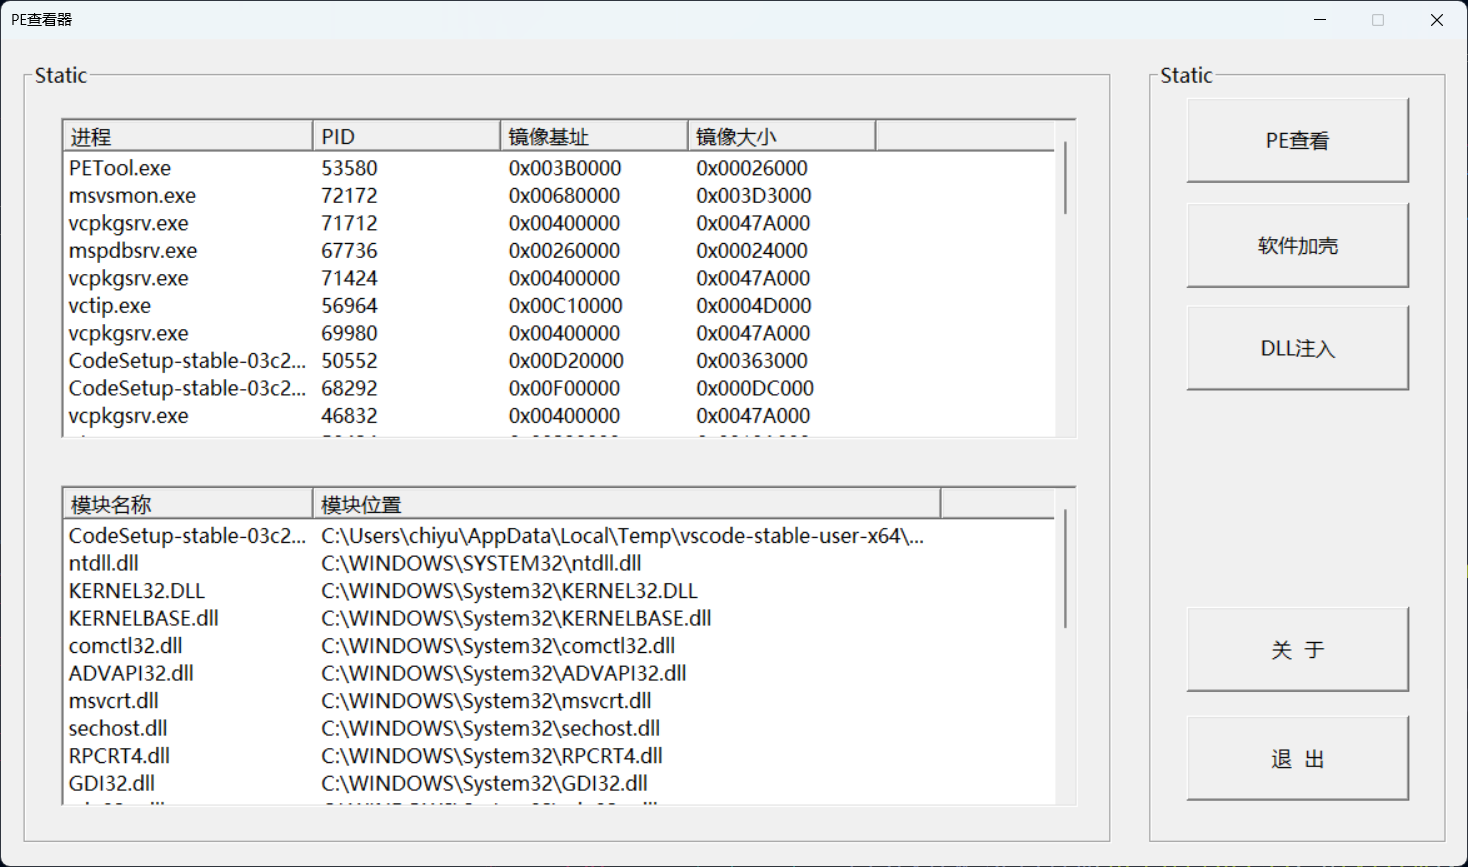Click the 镜像基址 column header
Image resolution: width=1468 pixels, height=867 pixels.
(x=593, y=137)
